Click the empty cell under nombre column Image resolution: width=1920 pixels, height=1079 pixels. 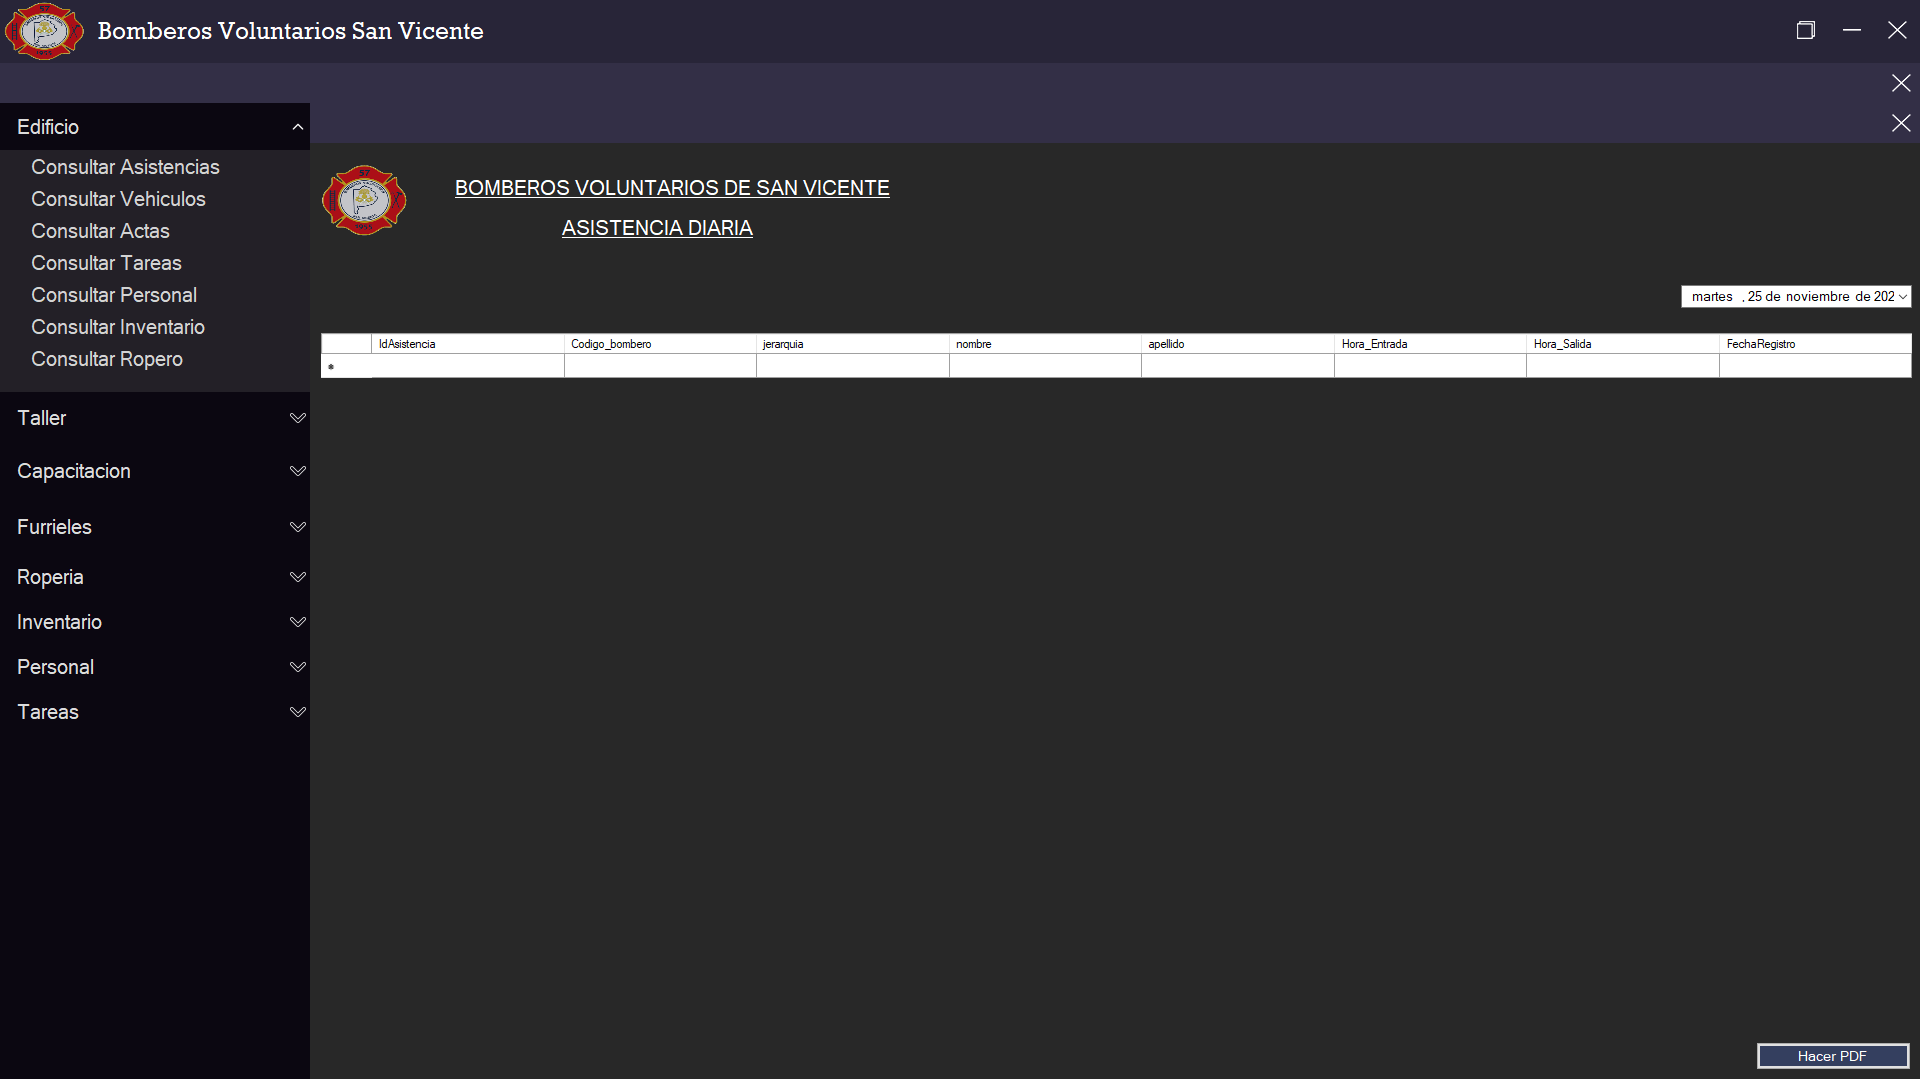1044,366
